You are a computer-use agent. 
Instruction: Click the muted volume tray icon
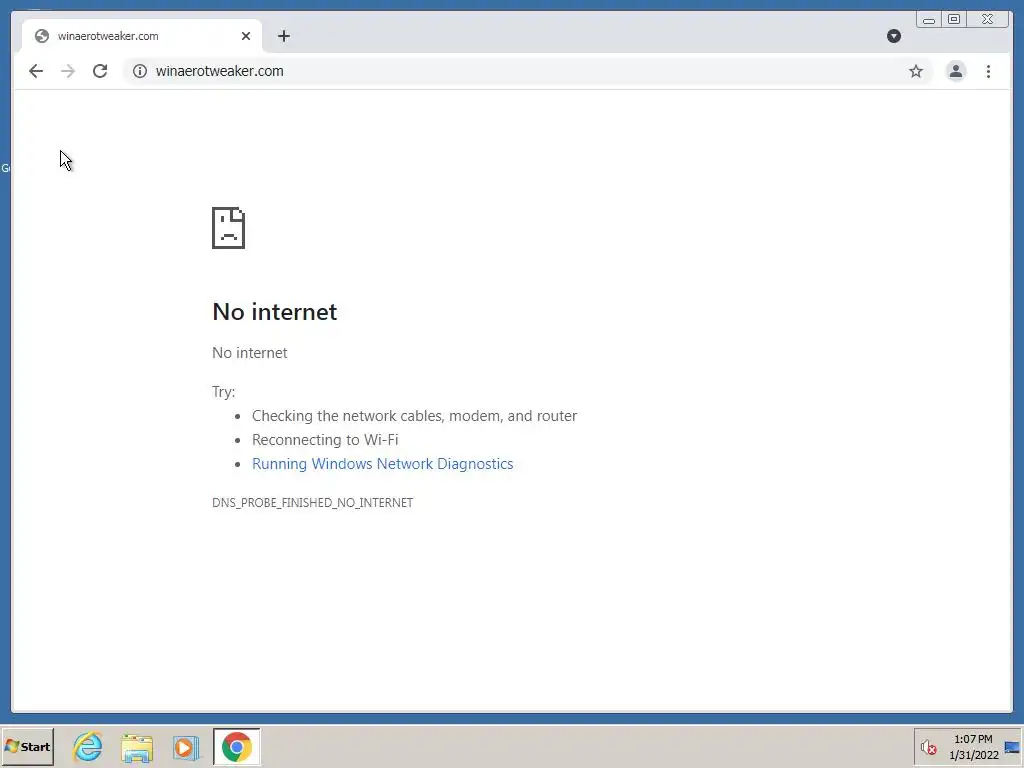click(928, 747)
